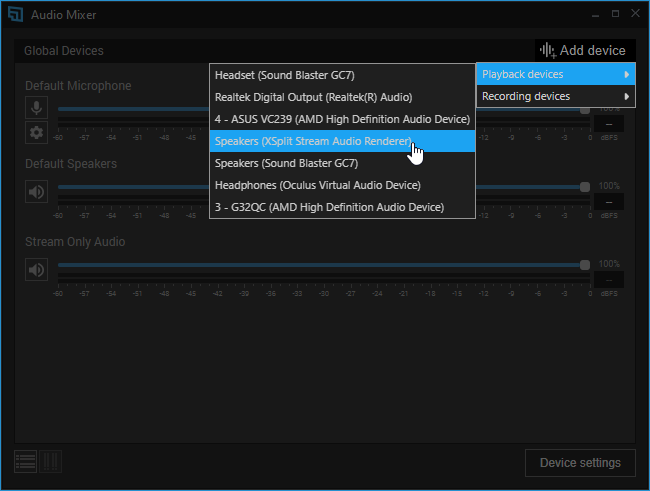Expand arrow beside Playback devices
Viewport: 650px width, 491px height.
(627, 74)
